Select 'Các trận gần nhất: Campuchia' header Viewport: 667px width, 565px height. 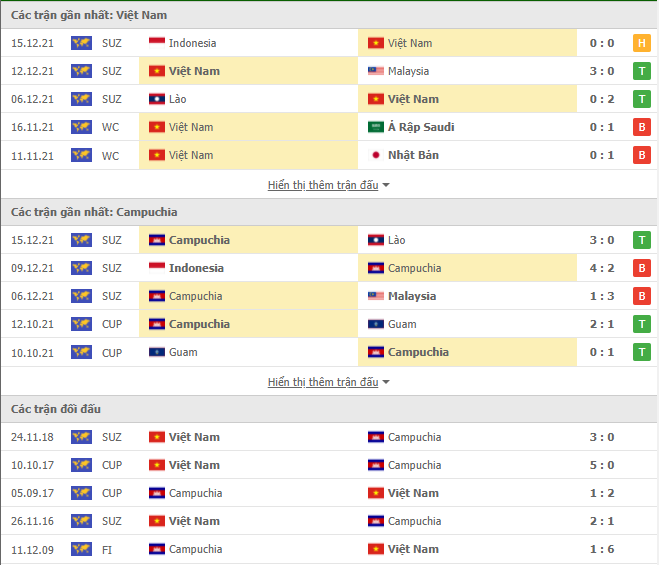click(x=94, y=212)
